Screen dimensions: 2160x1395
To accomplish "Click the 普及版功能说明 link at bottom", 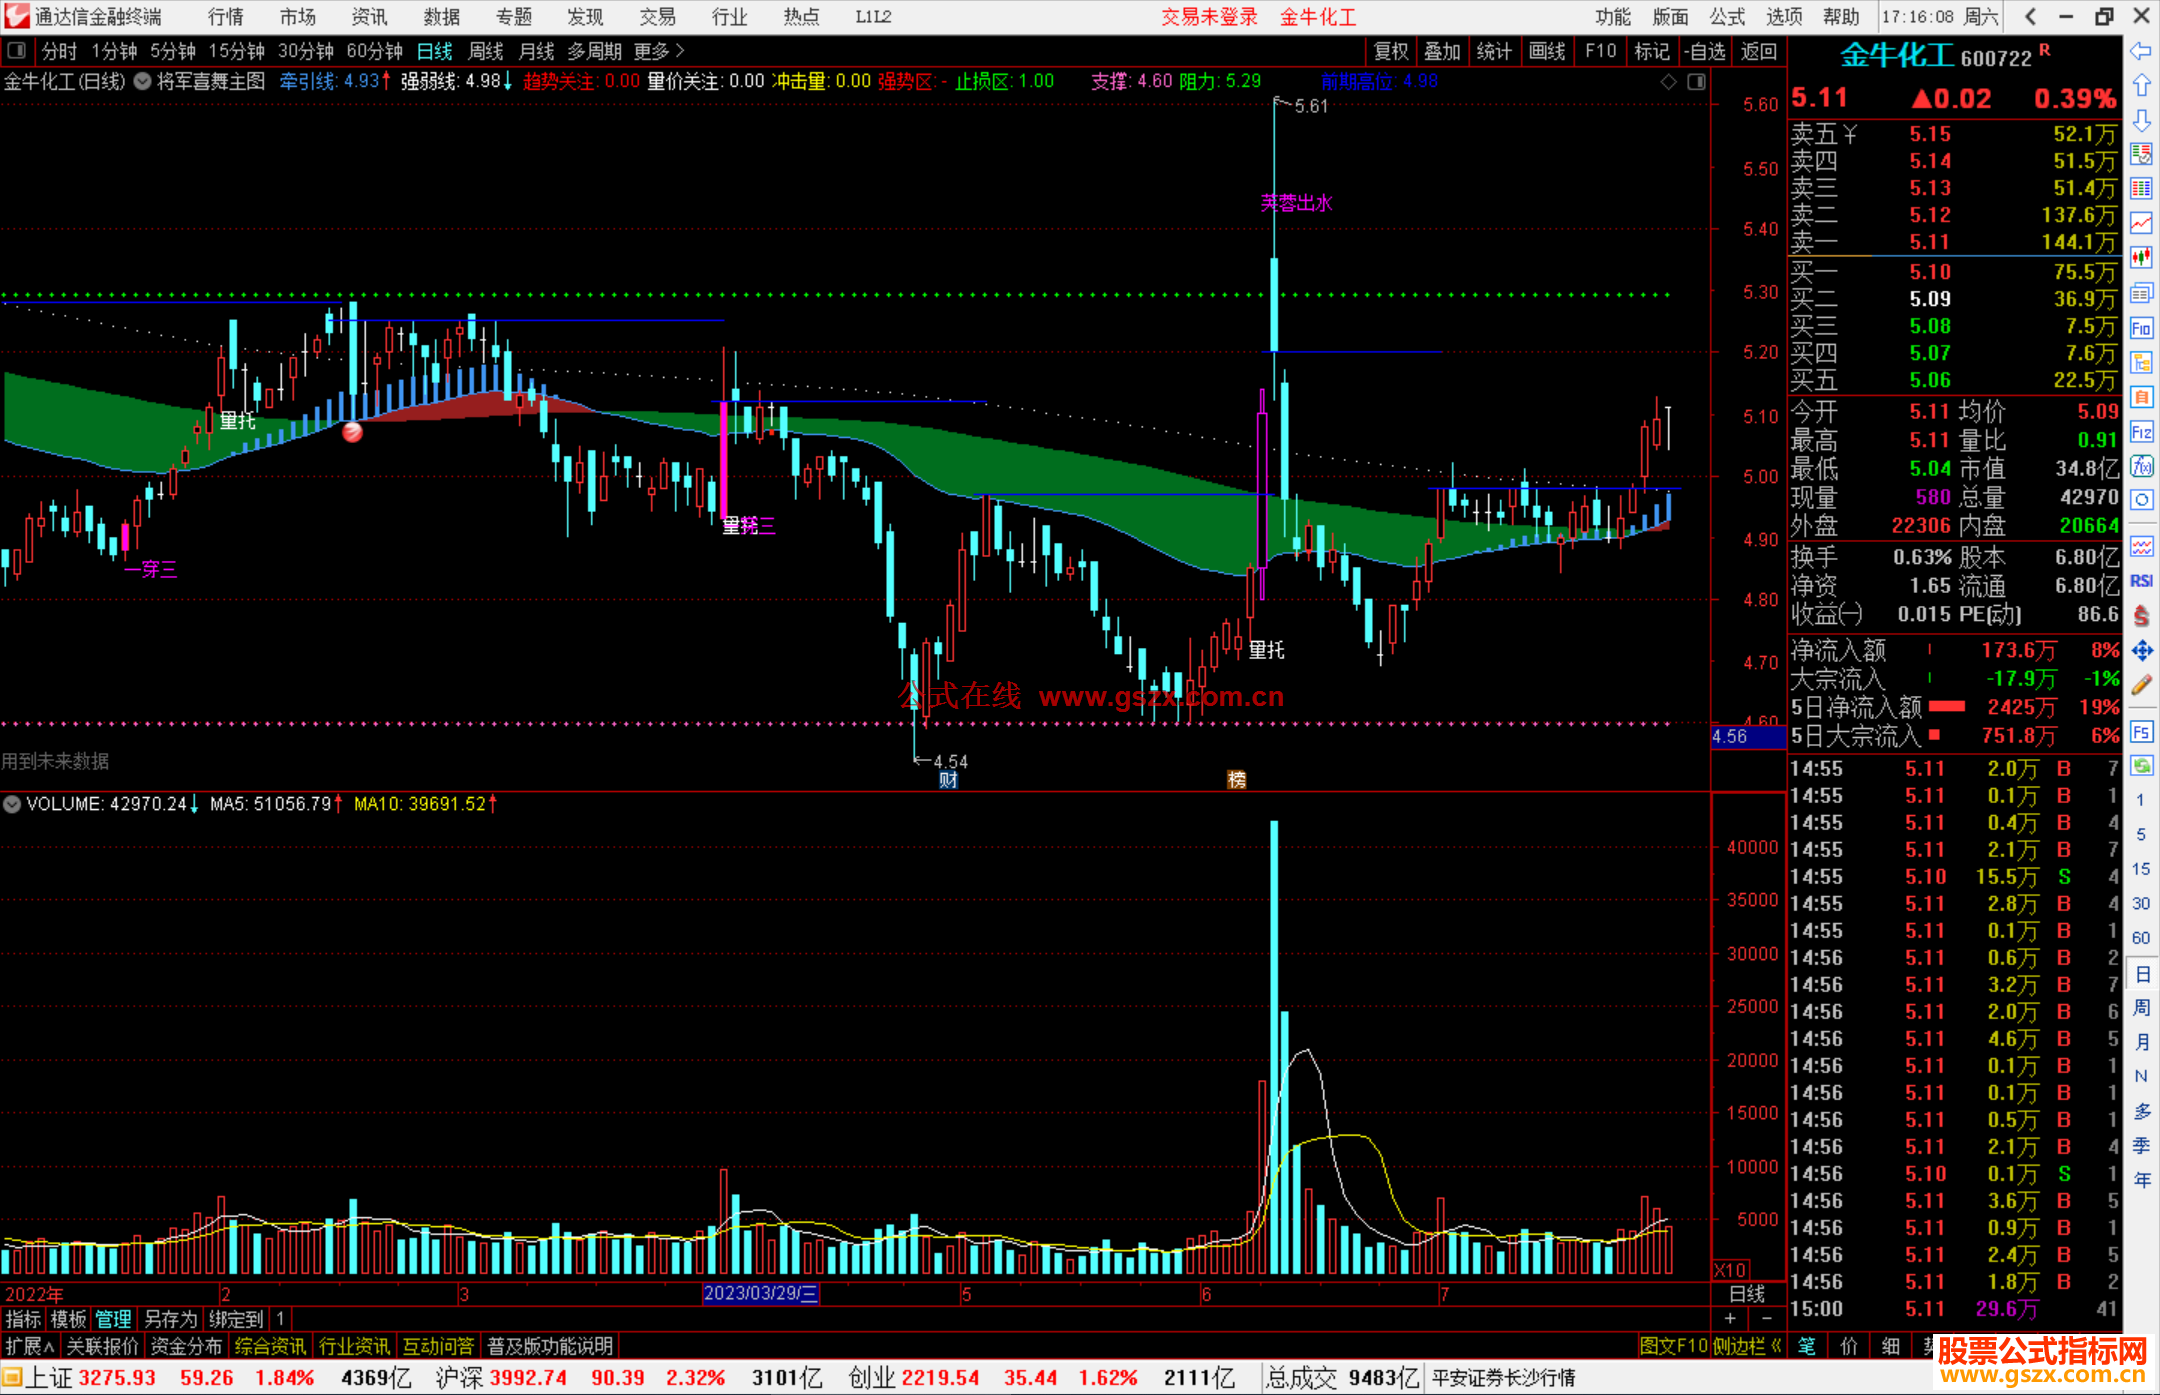I will [x=550, y=1346].
